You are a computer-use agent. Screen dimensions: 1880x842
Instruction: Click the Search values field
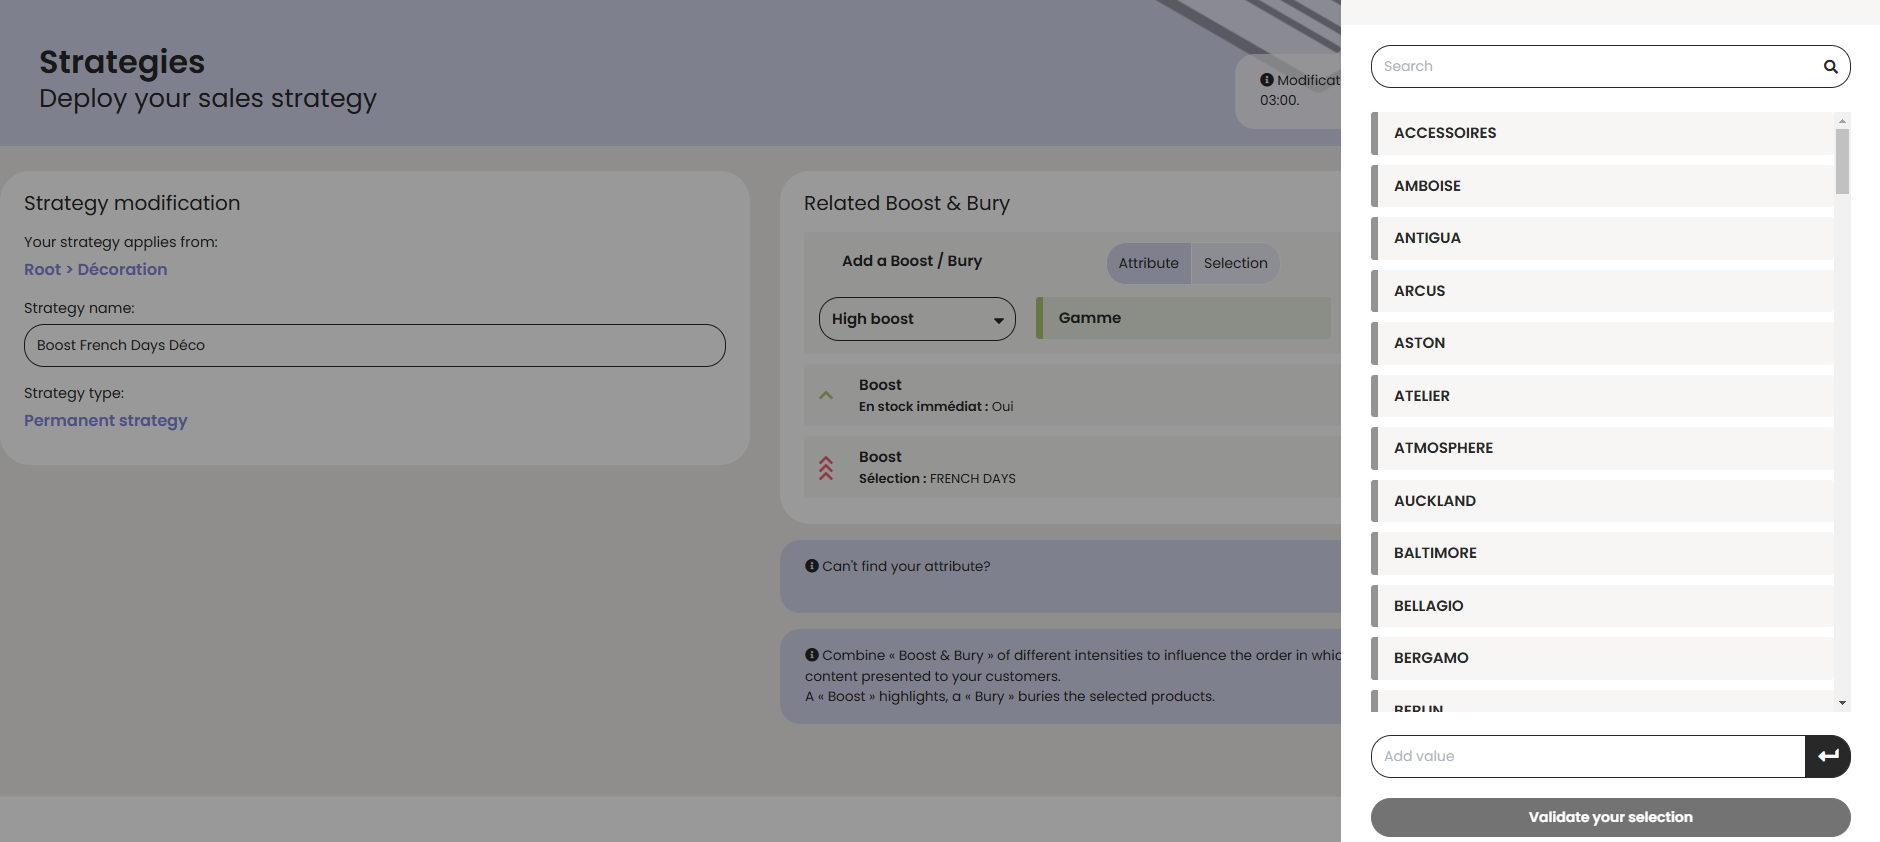coord(1595,67)
